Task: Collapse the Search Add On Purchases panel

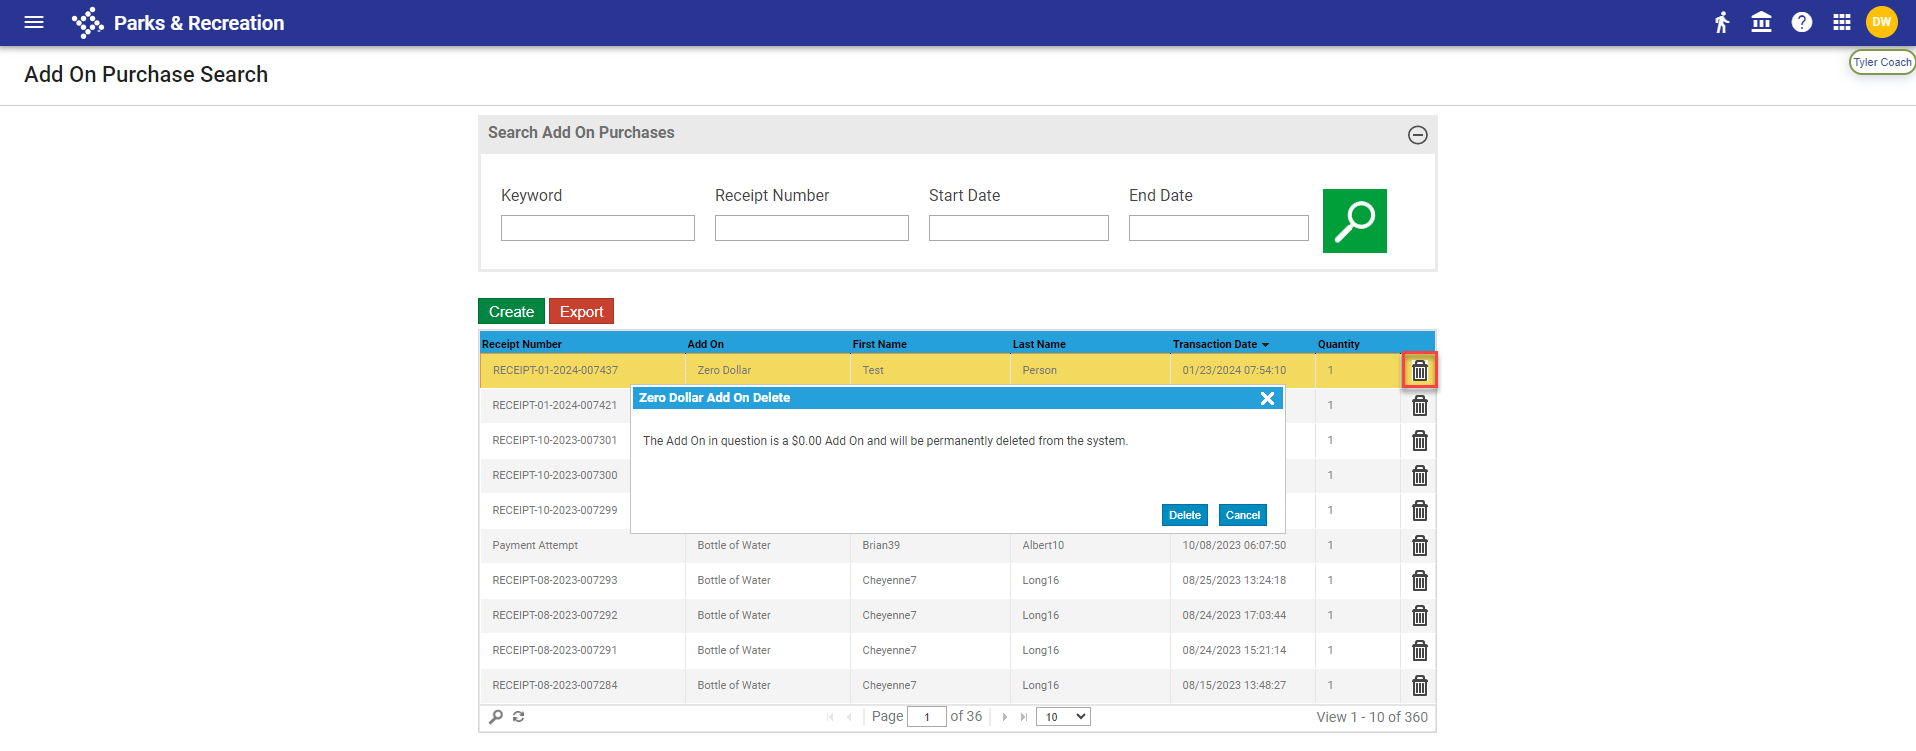Action: [1417, 135]
